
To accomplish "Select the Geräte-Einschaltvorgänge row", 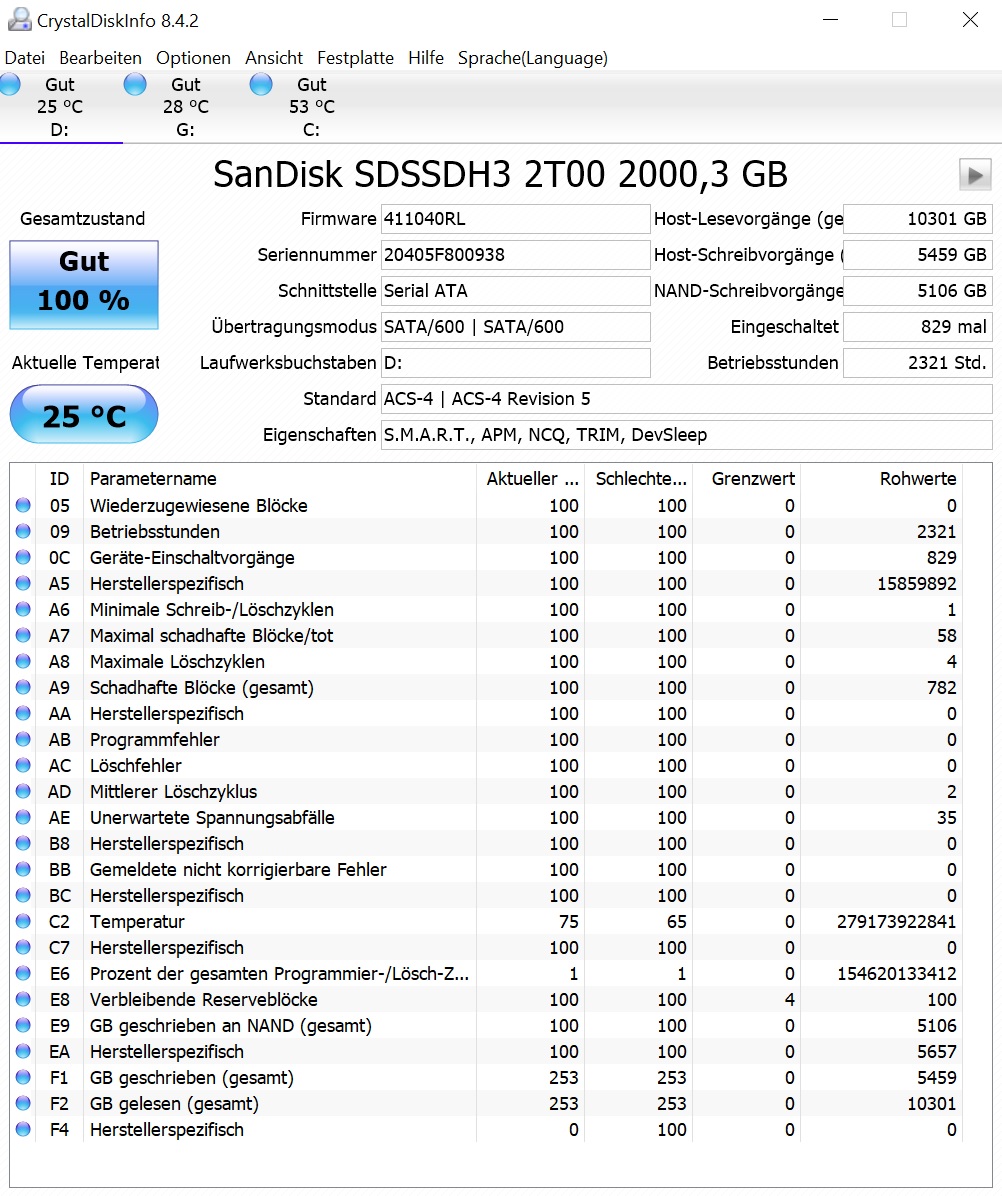I will (x=487, y=557).
